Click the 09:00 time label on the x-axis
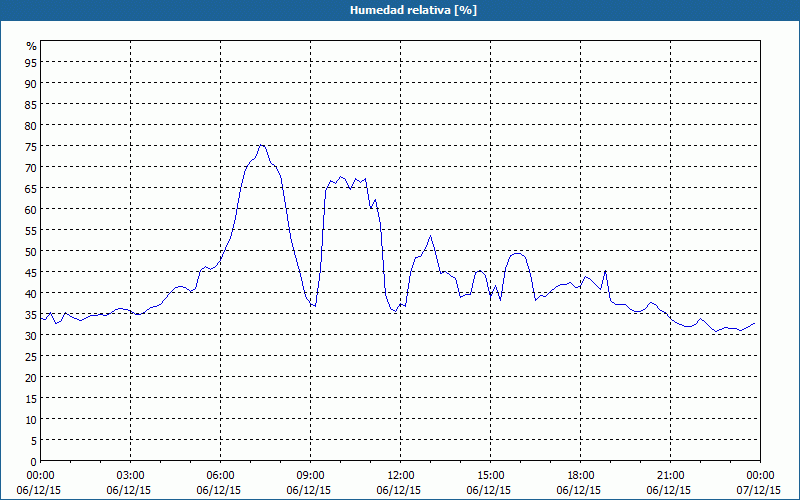The image size is (800, 500). coord(310,476)
